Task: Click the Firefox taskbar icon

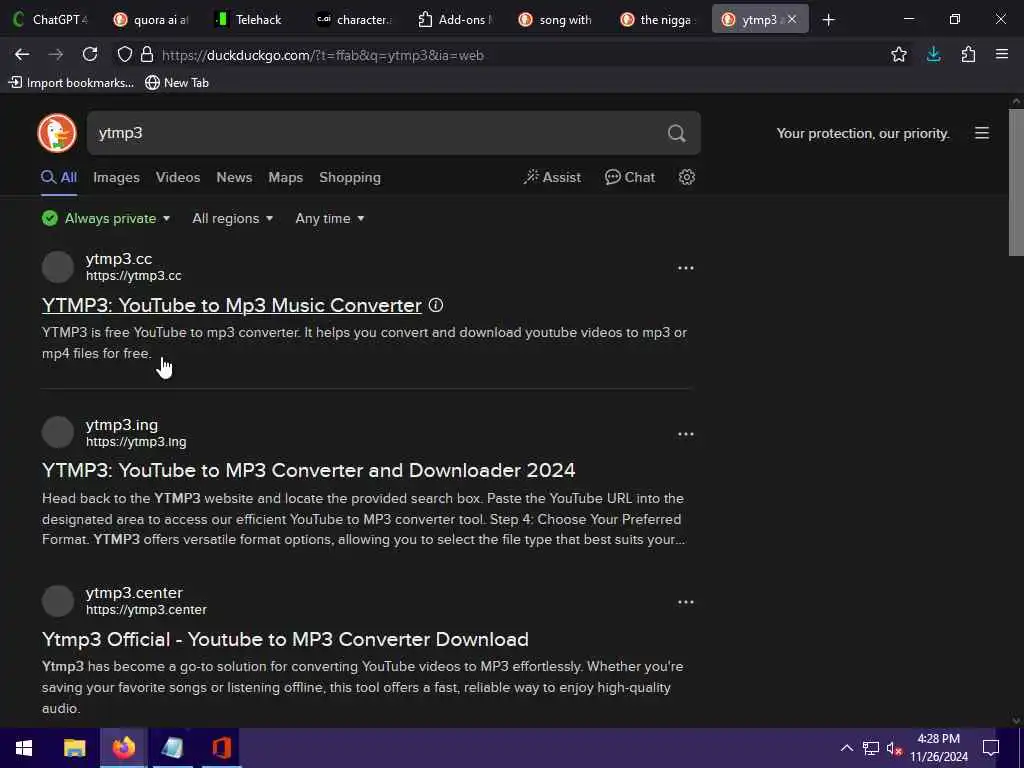Action: pyautogui.click(x=123, y=748)
